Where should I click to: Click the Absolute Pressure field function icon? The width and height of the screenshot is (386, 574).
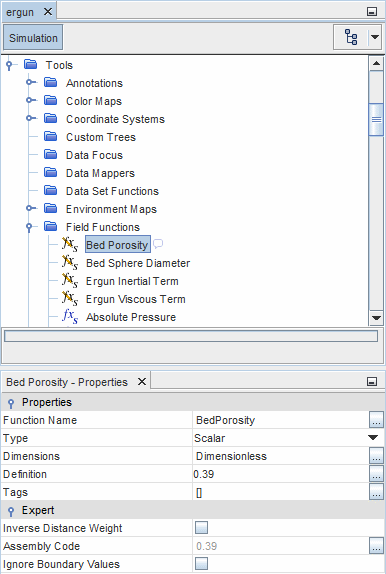[x=70, y=317]
